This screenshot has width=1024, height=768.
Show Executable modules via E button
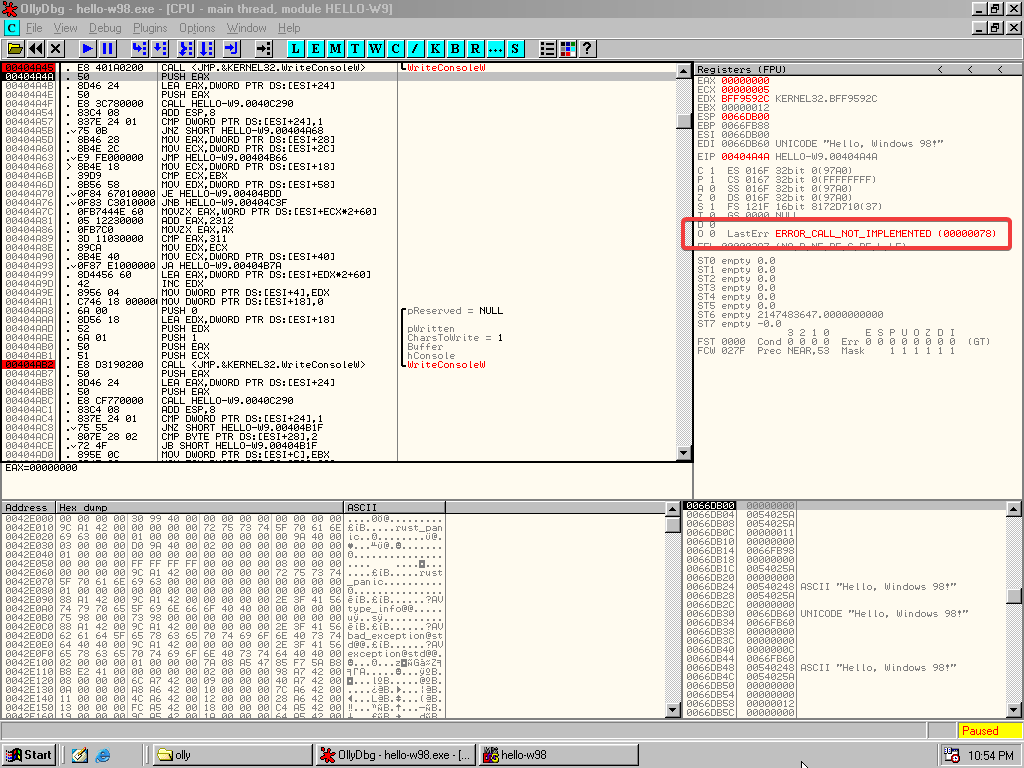tap(315, 49)
